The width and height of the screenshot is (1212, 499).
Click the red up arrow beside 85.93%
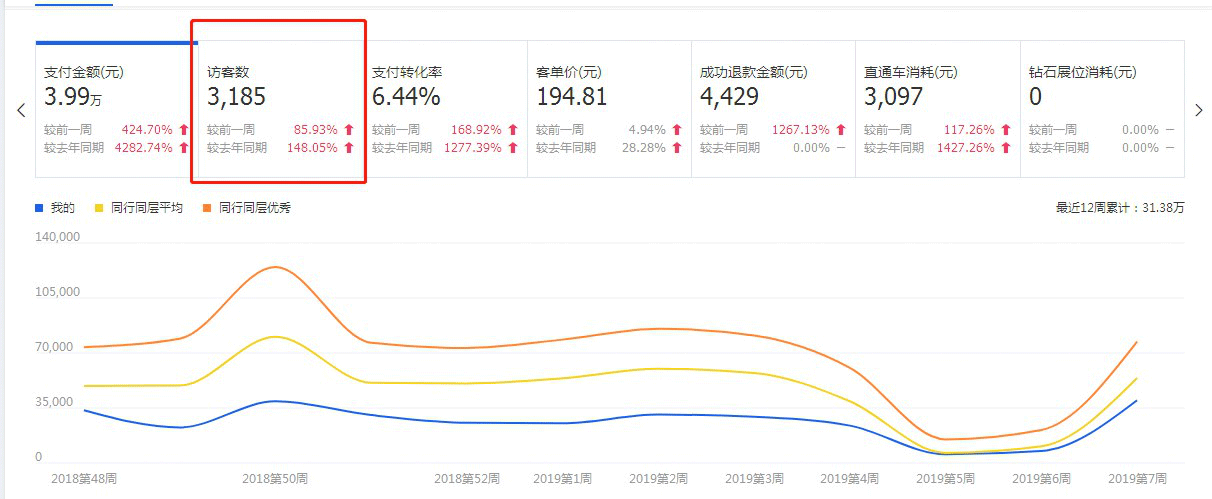[x=349, y=130]
